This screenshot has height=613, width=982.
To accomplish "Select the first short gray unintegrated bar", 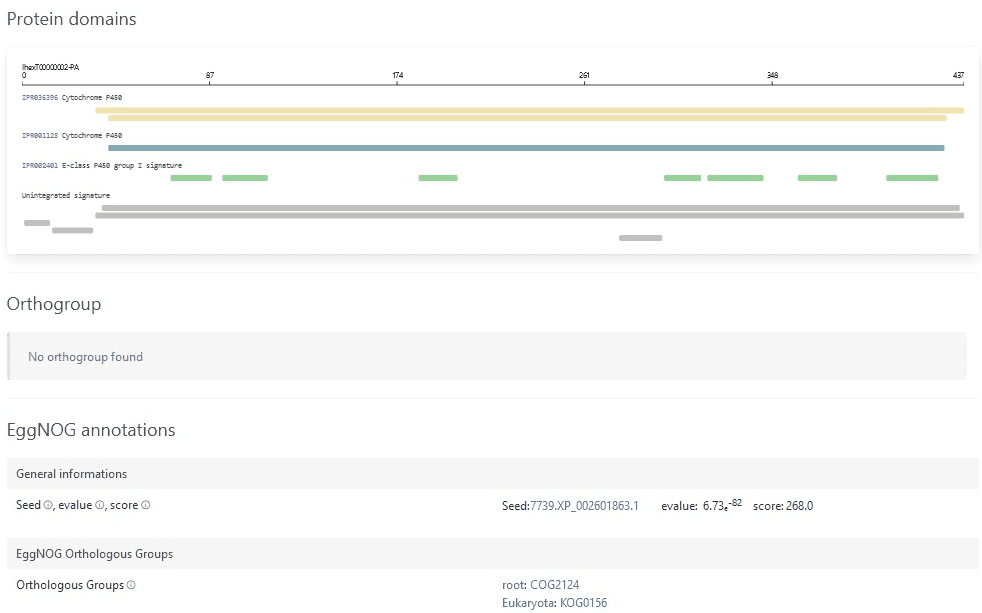I will [37, 223].
